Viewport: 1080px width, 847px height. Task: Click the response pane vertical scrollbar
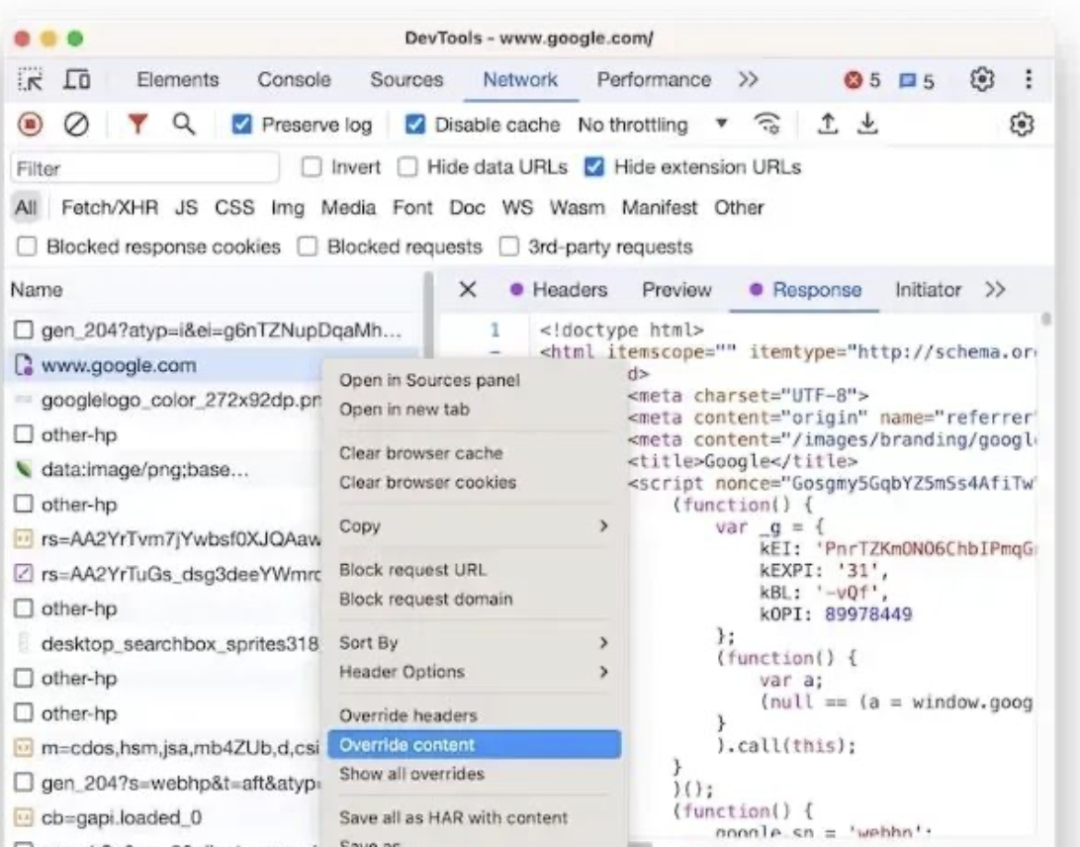1046,320
